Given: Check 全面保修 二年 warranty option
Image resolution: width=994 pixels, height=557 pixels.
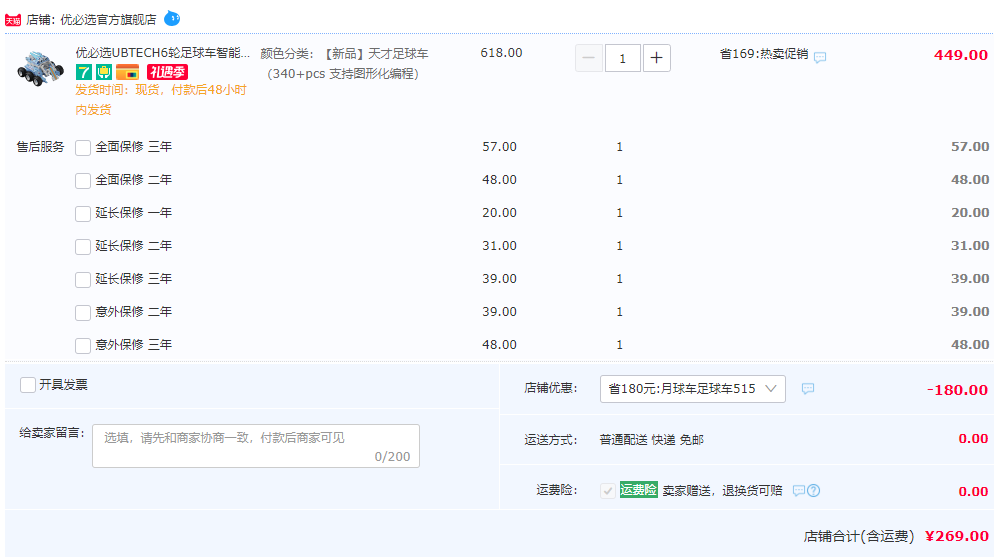Looking at the screenshot, I should coord(83,181).
